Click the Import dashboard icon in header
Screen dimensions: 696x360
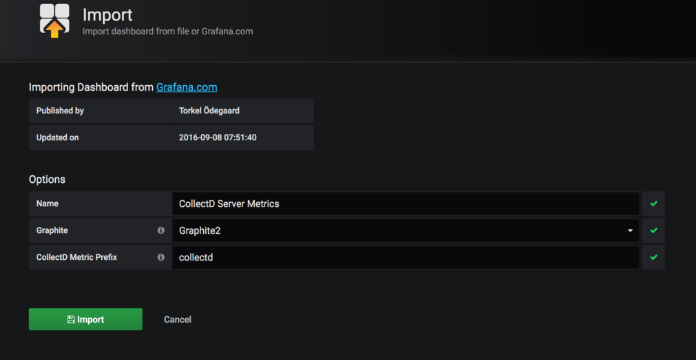pos(55,20)
